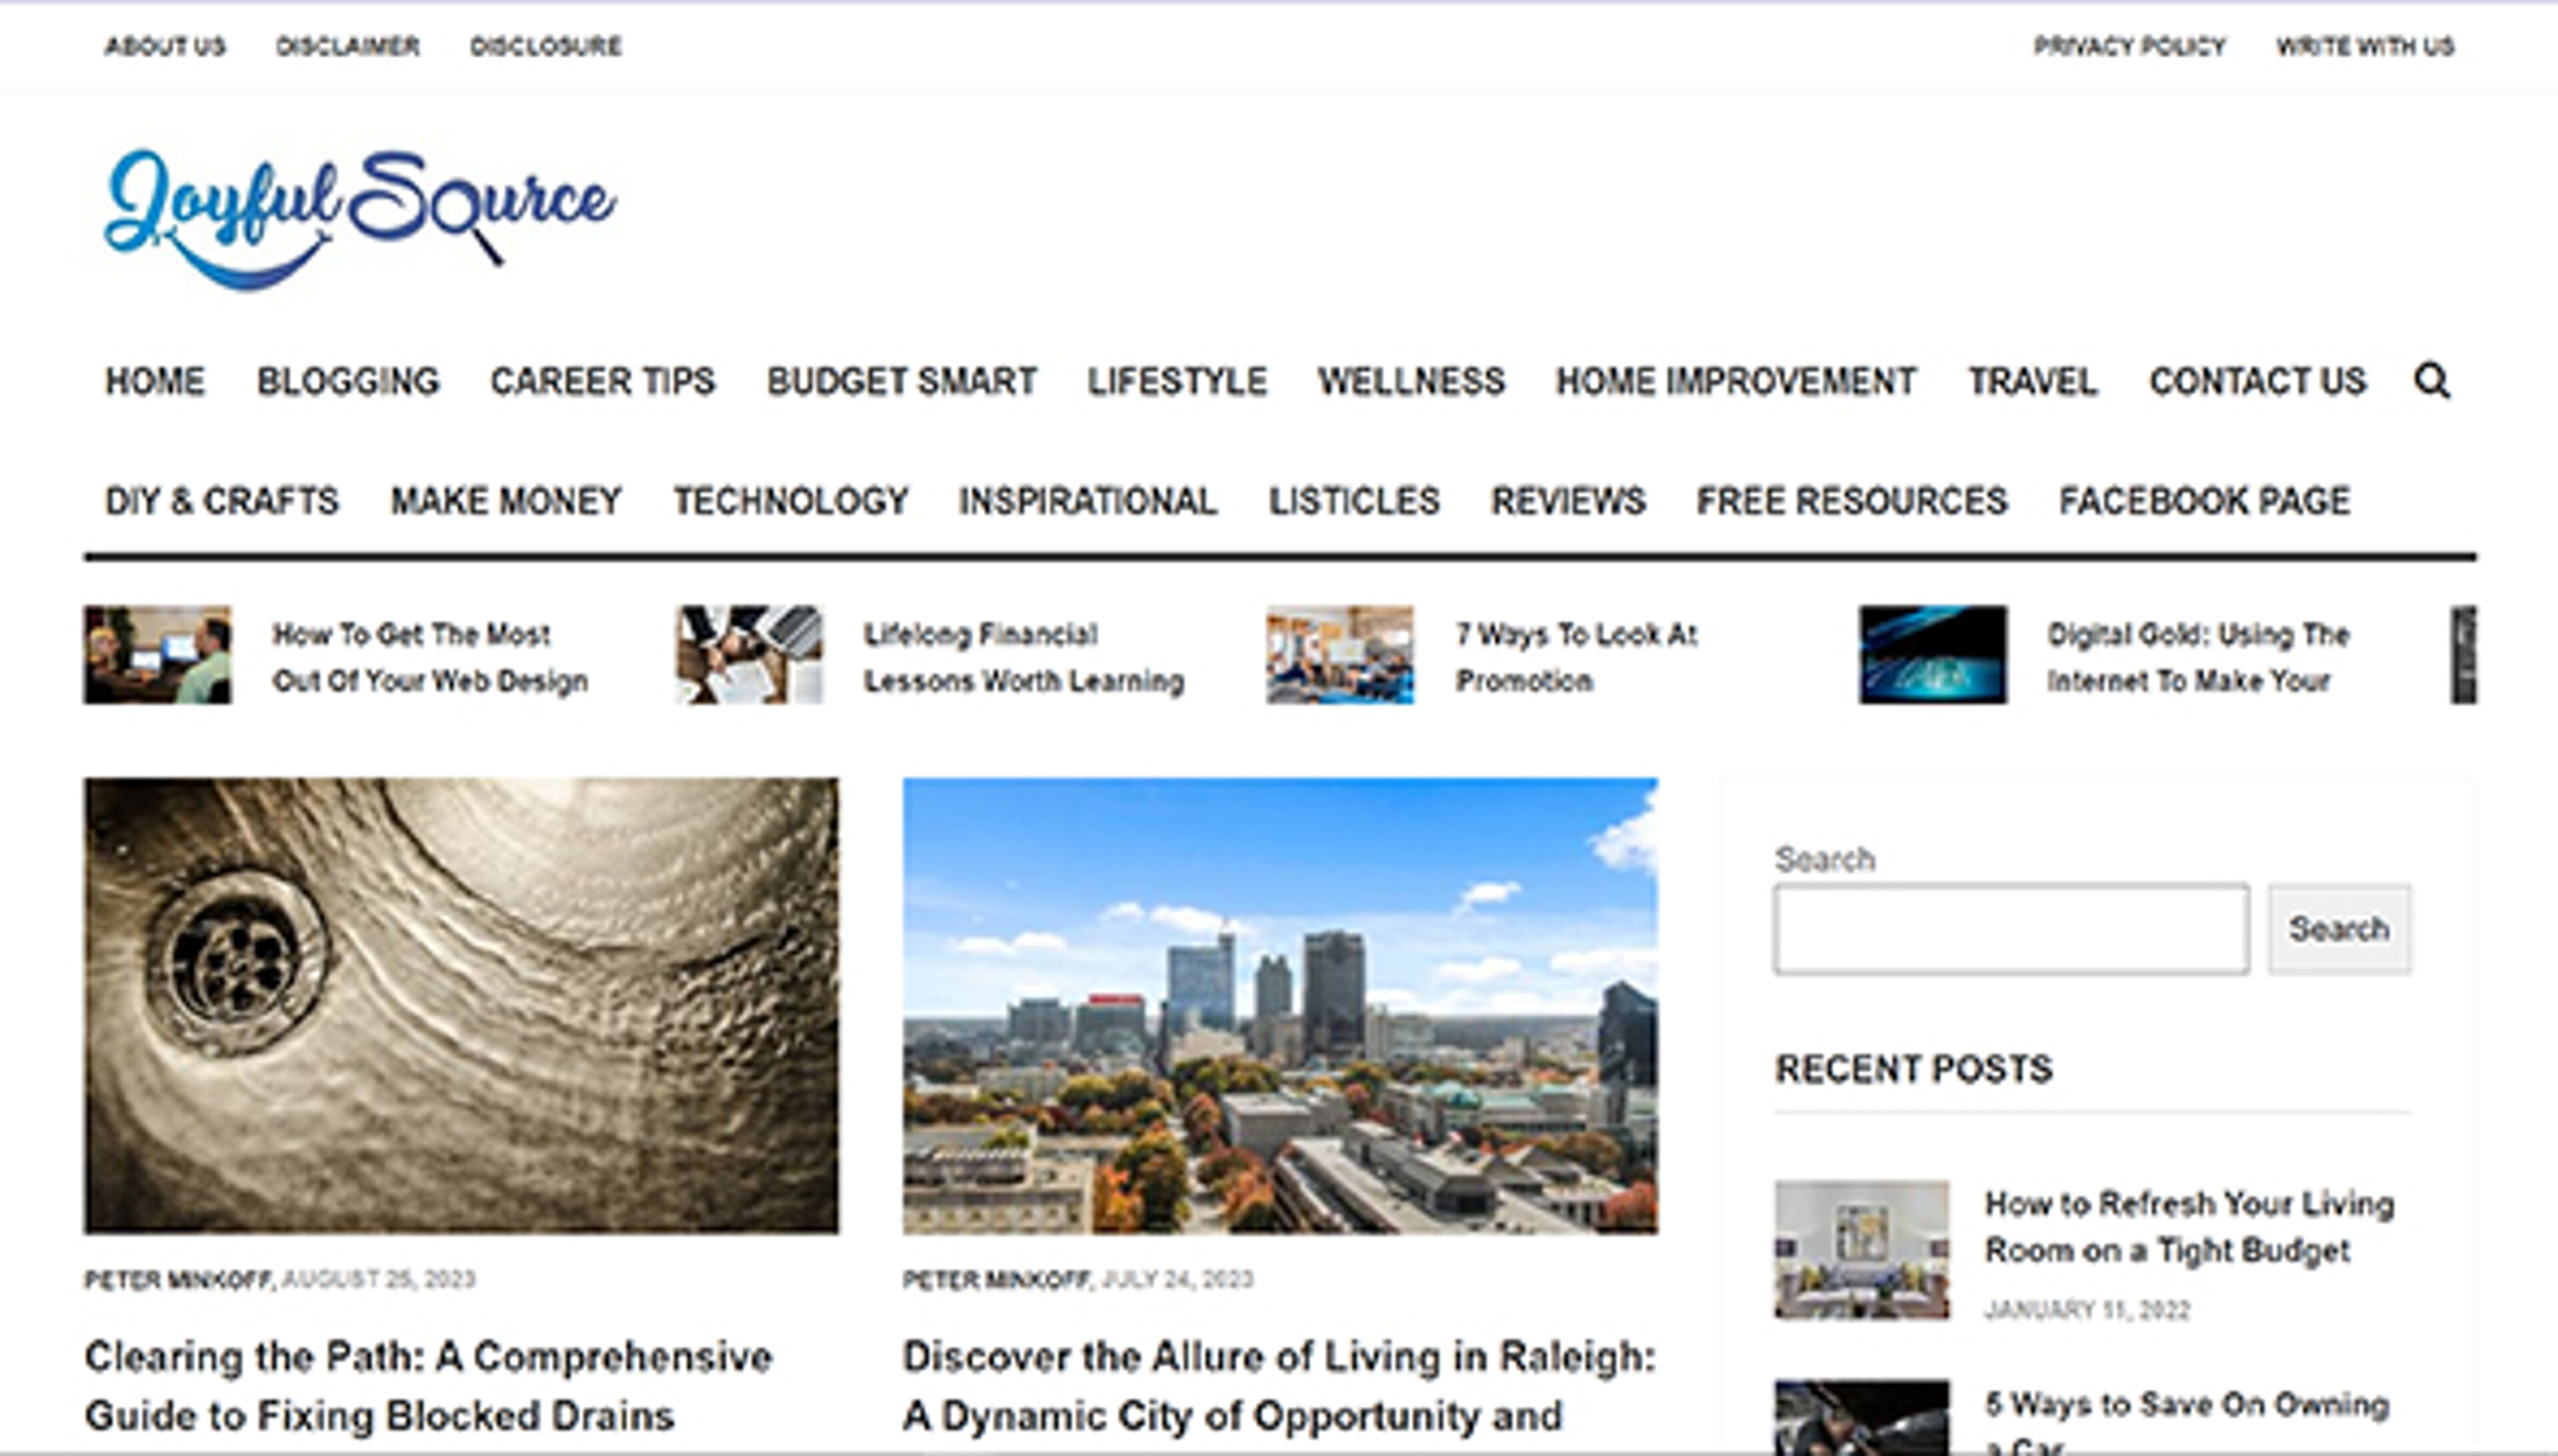
Task: Open the Raleigh skyline featured image
Action: 1279,1005
